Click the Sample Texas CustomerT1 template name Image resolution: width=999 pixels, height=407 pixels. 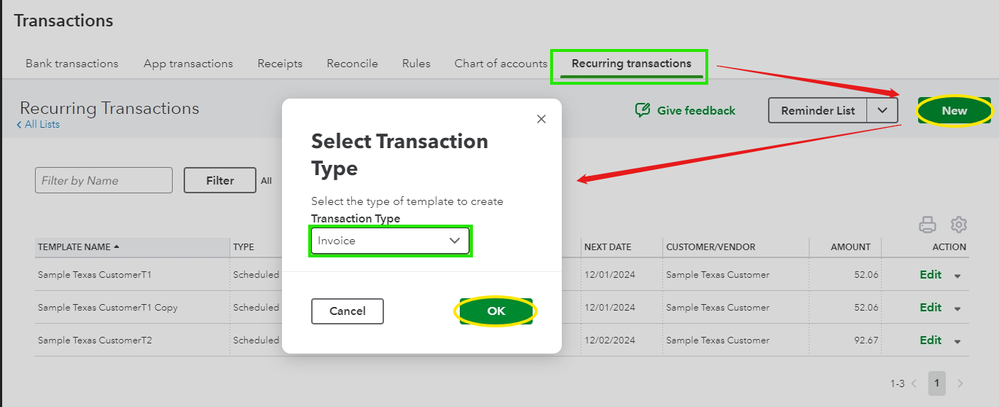pyautogui.click(x=94, y=275)
